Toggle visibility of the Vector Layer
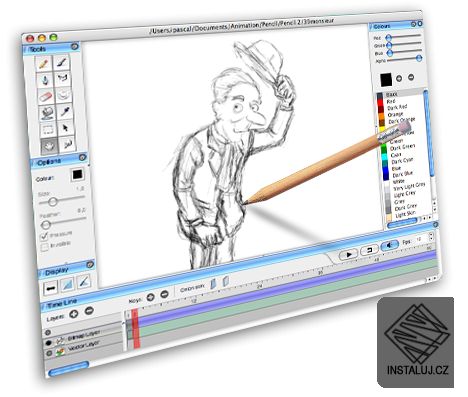This screenshot has height=397, width=468. tap(50, 353)
